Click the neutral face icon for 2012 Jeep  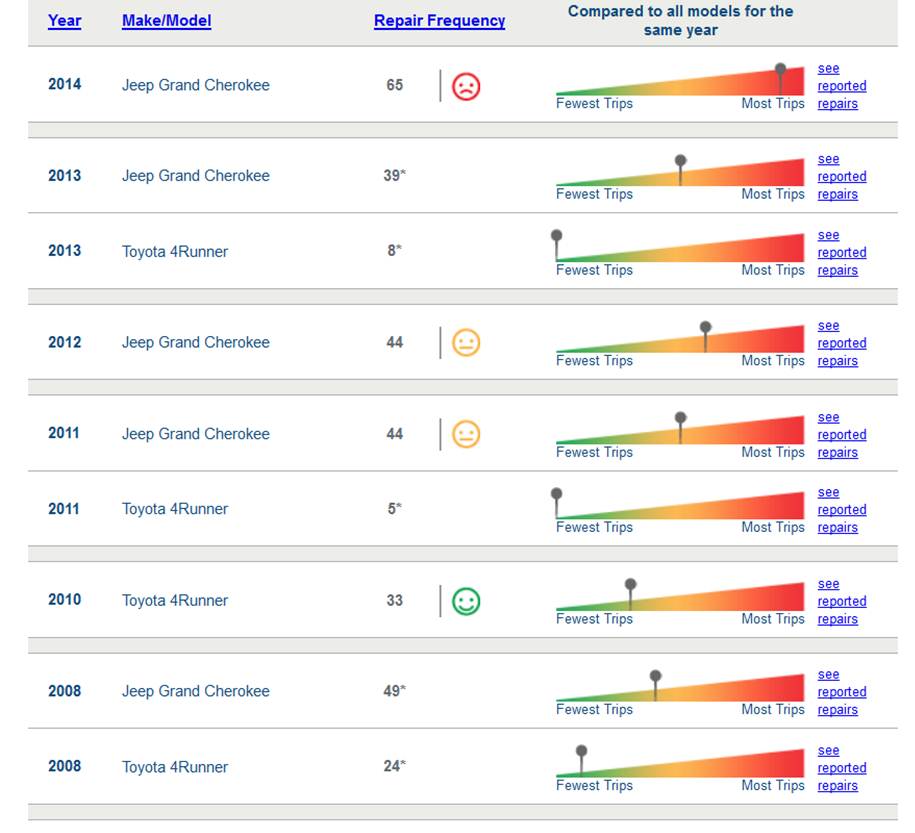coord(466,343)
